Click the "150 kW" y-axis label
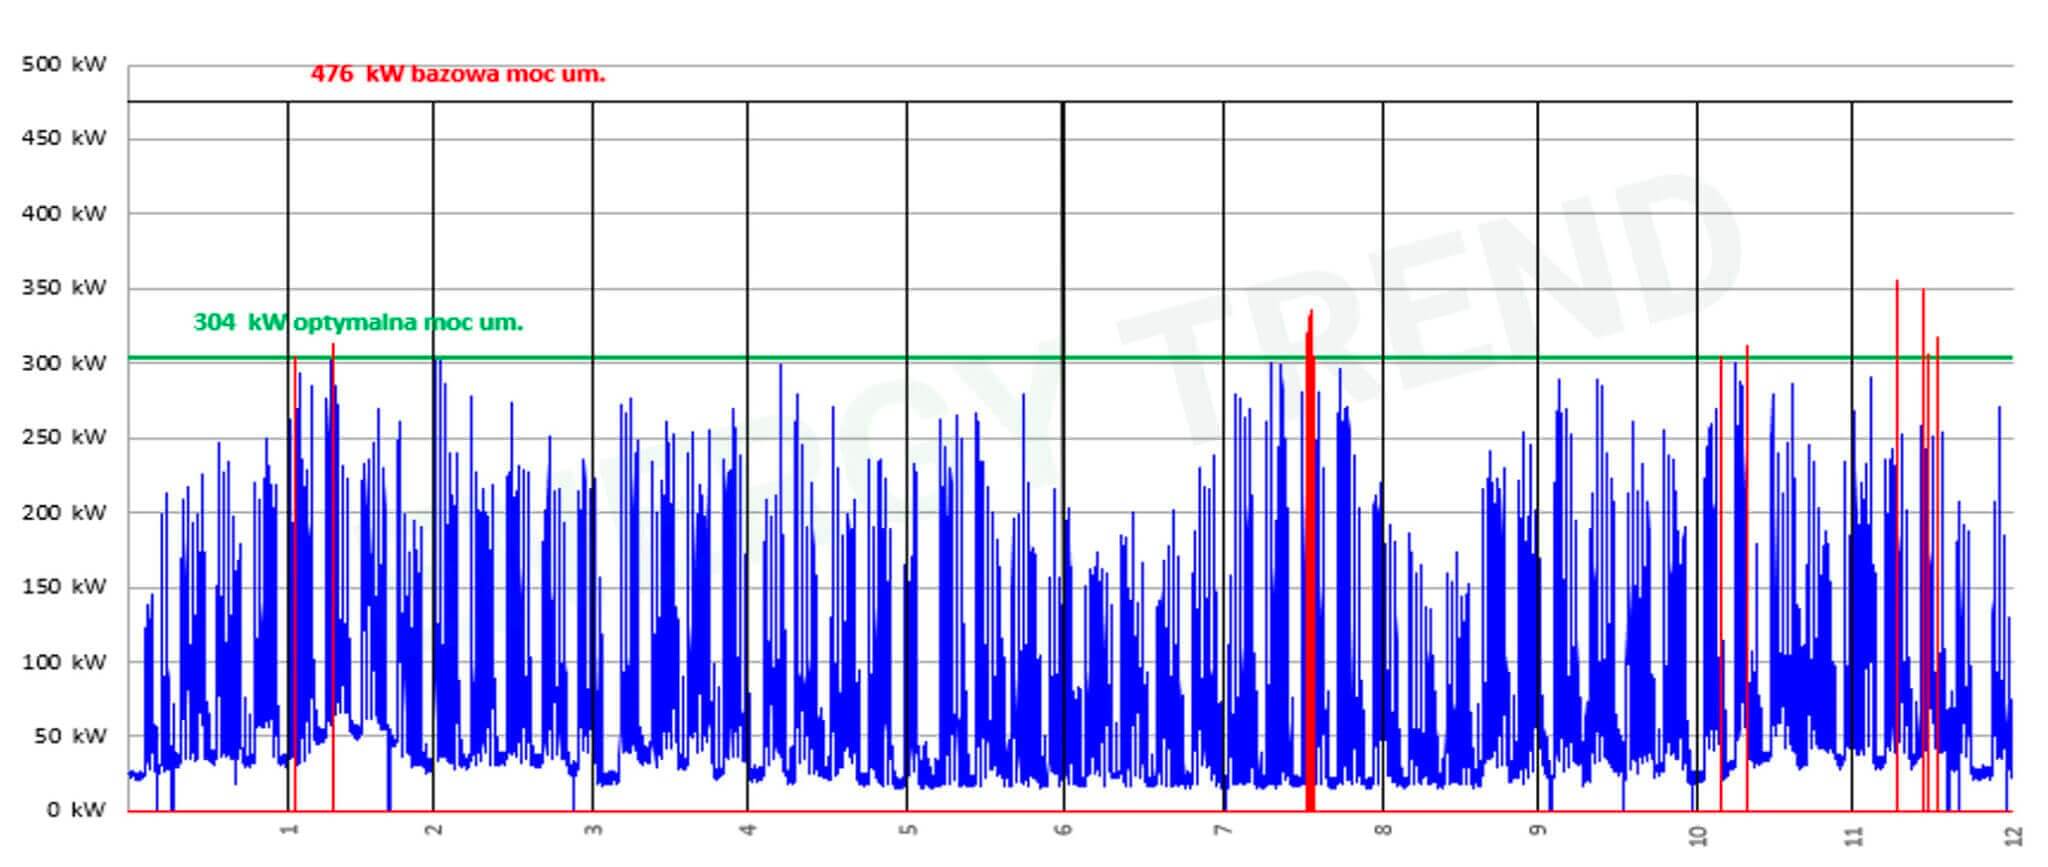The image size is (2048, 867). pyautogui.click(x=63, y=587)
